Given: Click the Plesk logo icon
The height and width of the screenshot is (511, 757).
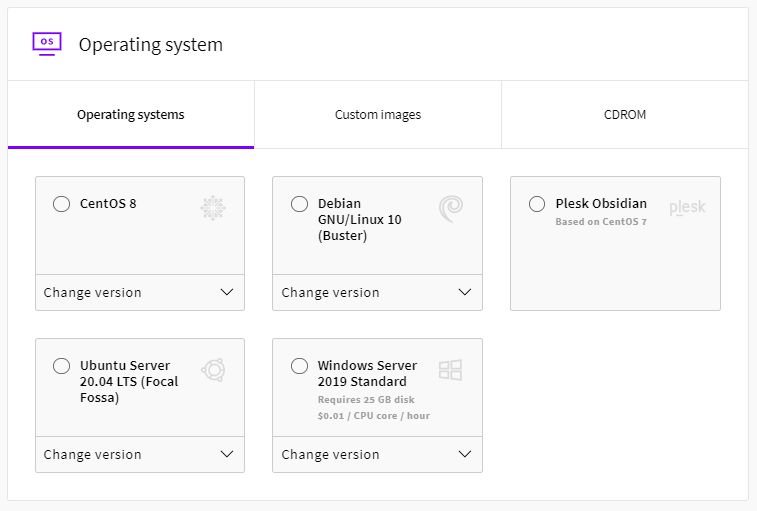Looking at the screenshot, I should pos(687,208).
